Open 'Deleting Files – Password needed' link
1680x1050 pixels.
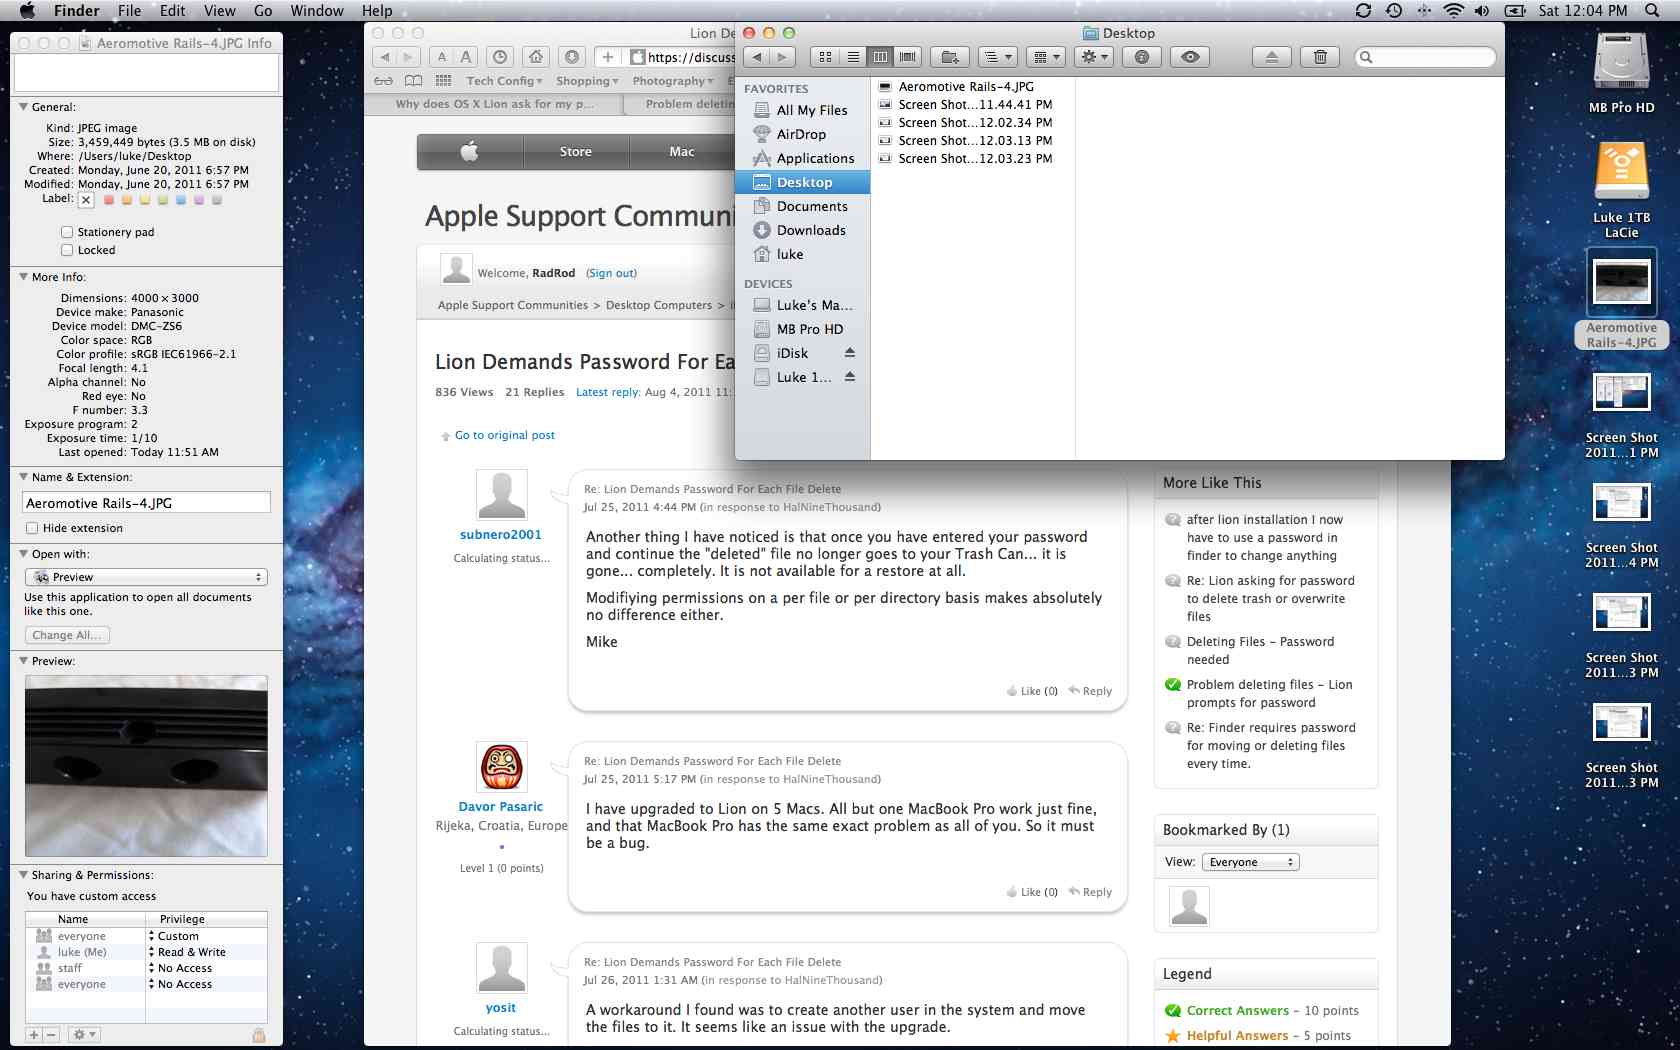[x=1260, y=650]
